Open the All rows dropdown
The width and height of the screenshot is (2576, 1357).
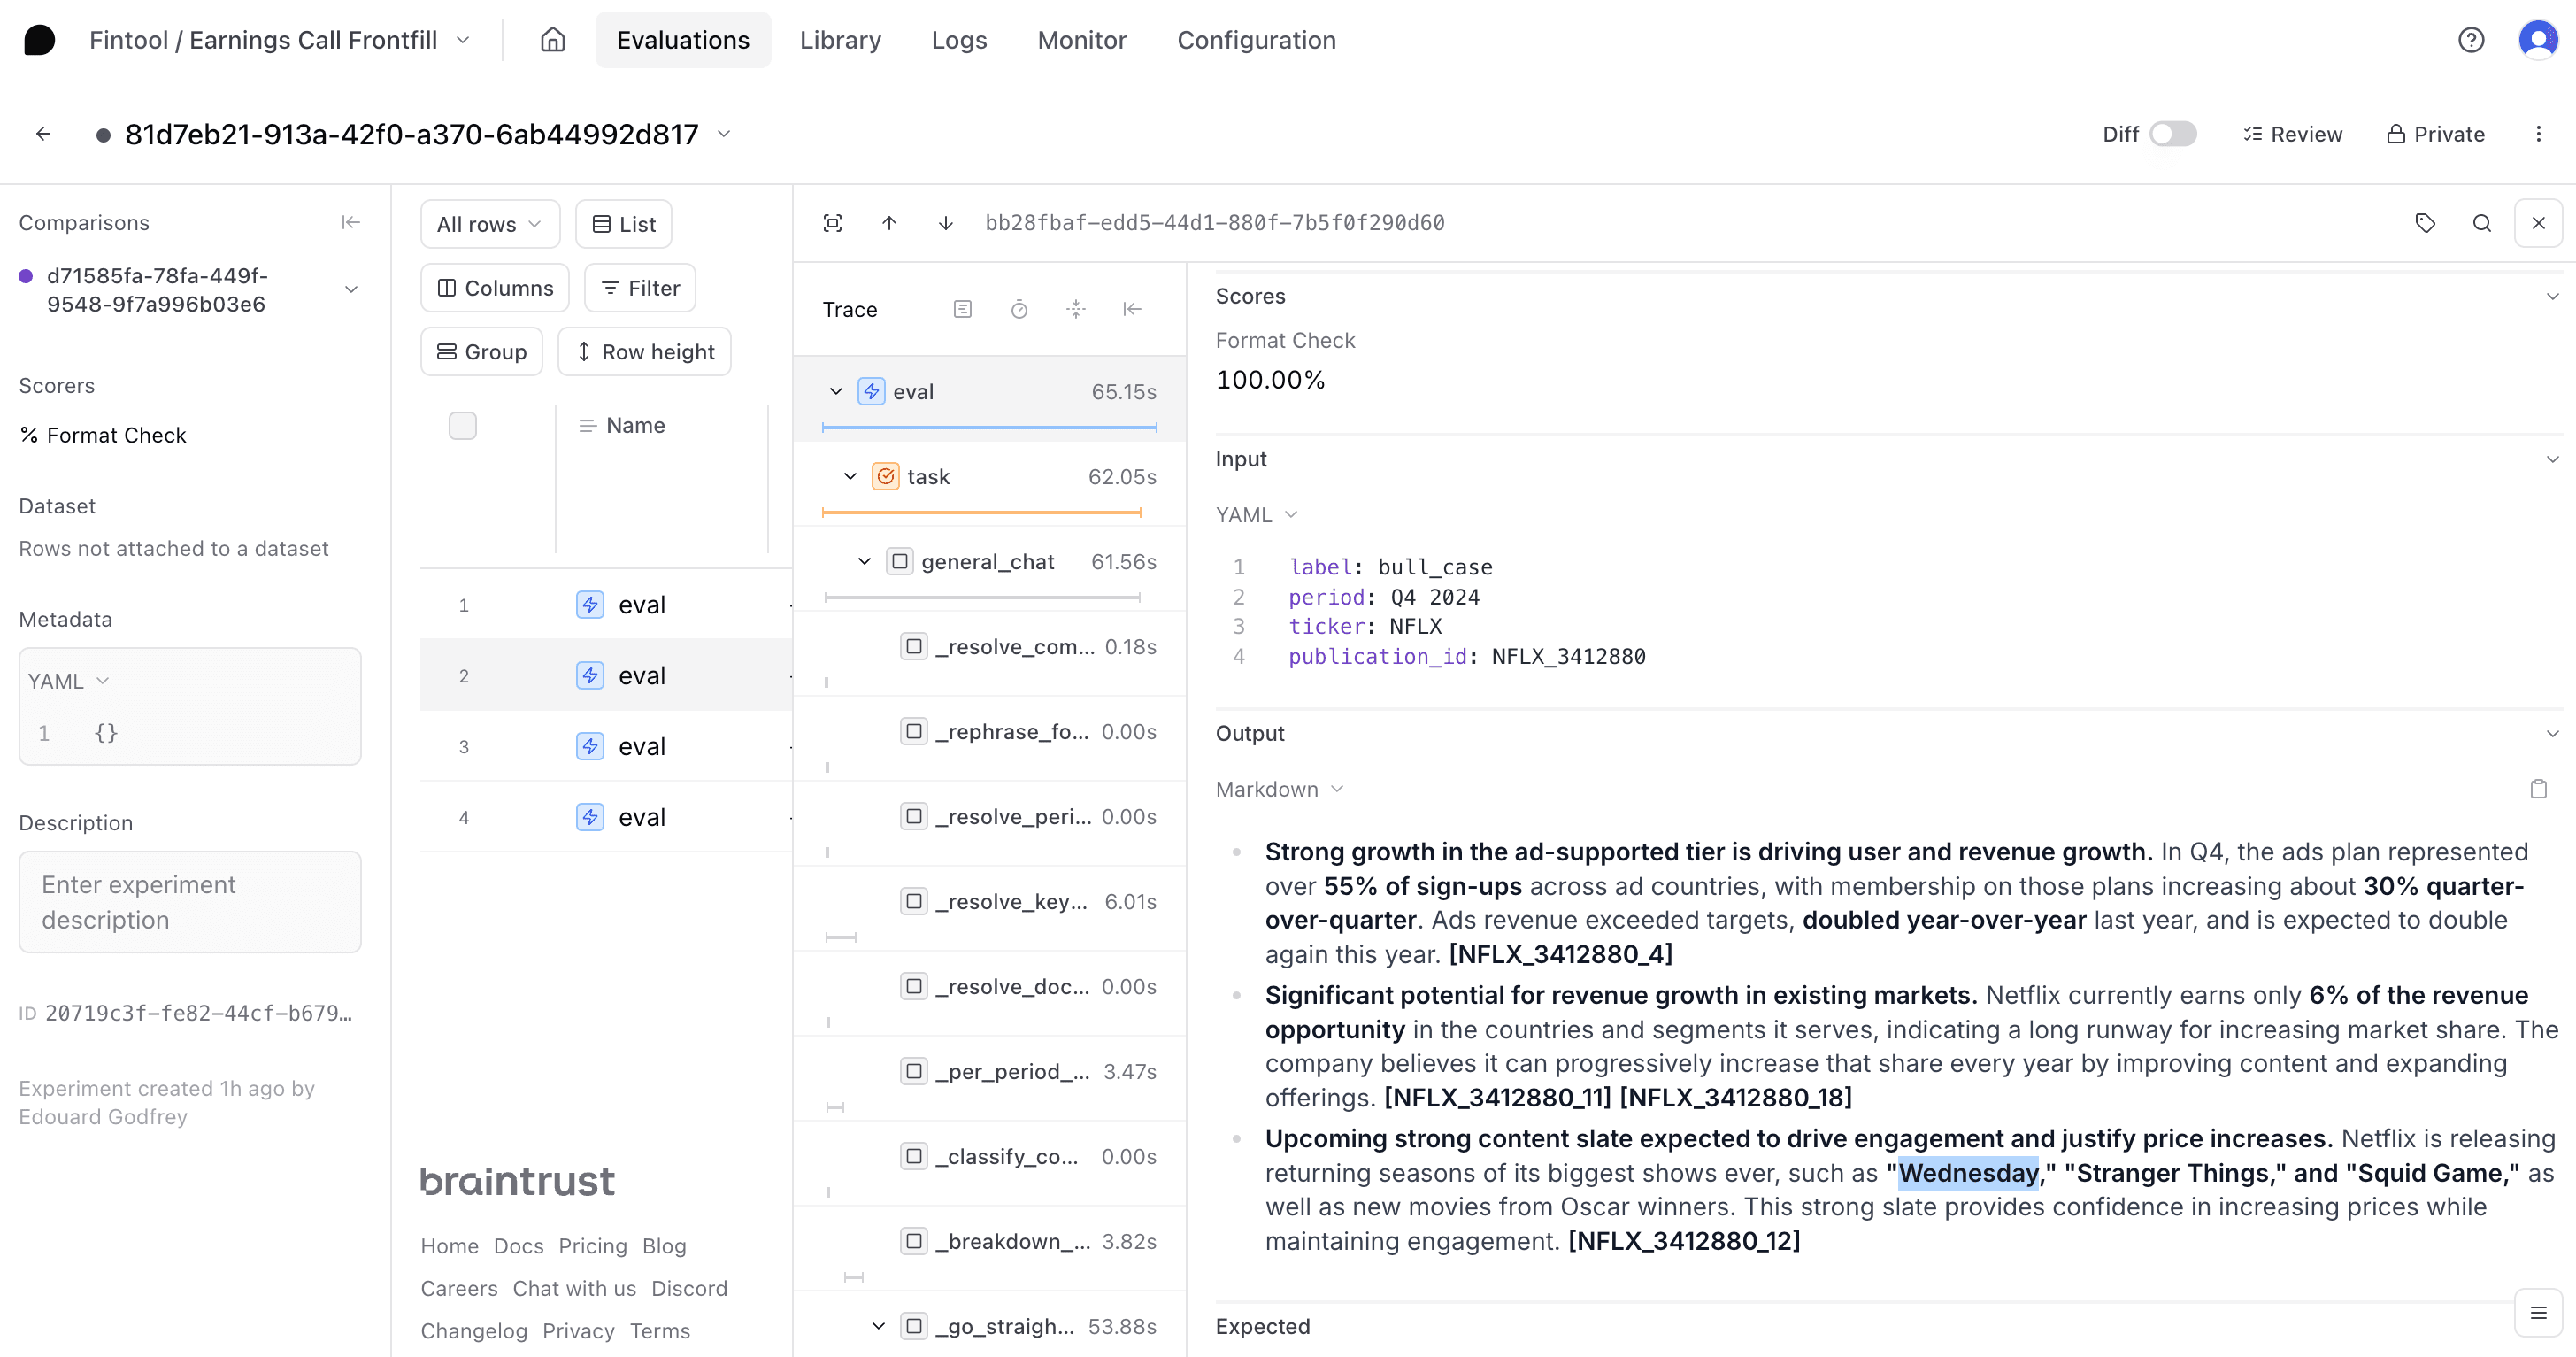[x=489, y=224]
